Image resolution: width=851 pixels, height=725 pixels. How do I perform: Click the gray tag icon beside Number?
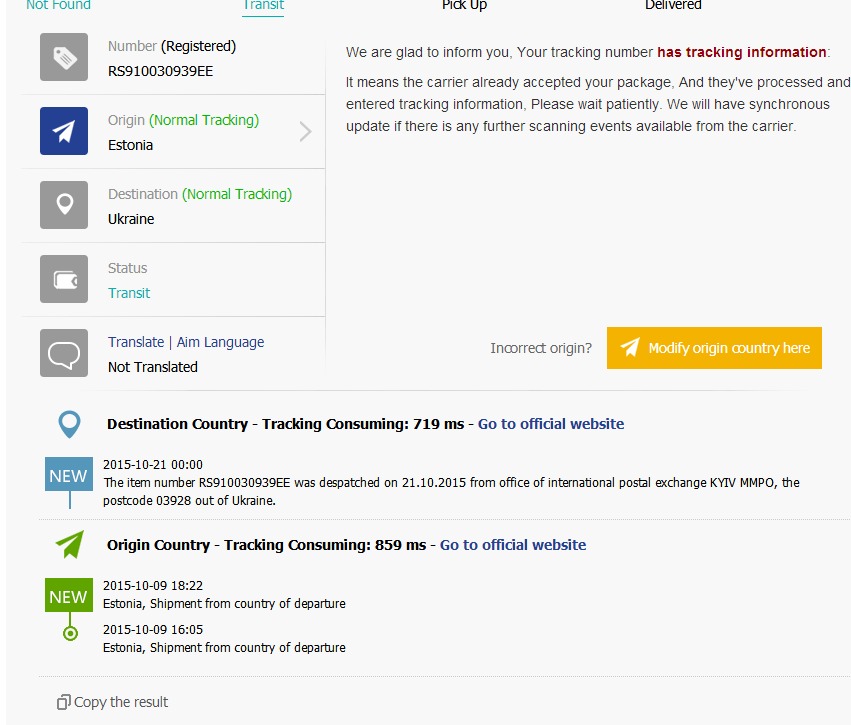click(x=63, y=57)
